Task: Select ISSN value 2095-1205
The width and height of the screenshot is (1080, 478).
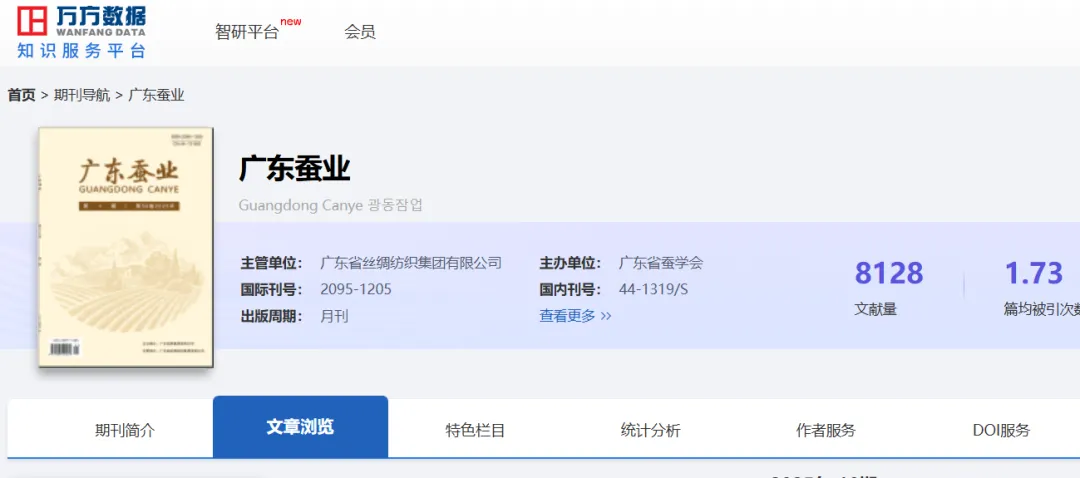Action: point(356,289)
